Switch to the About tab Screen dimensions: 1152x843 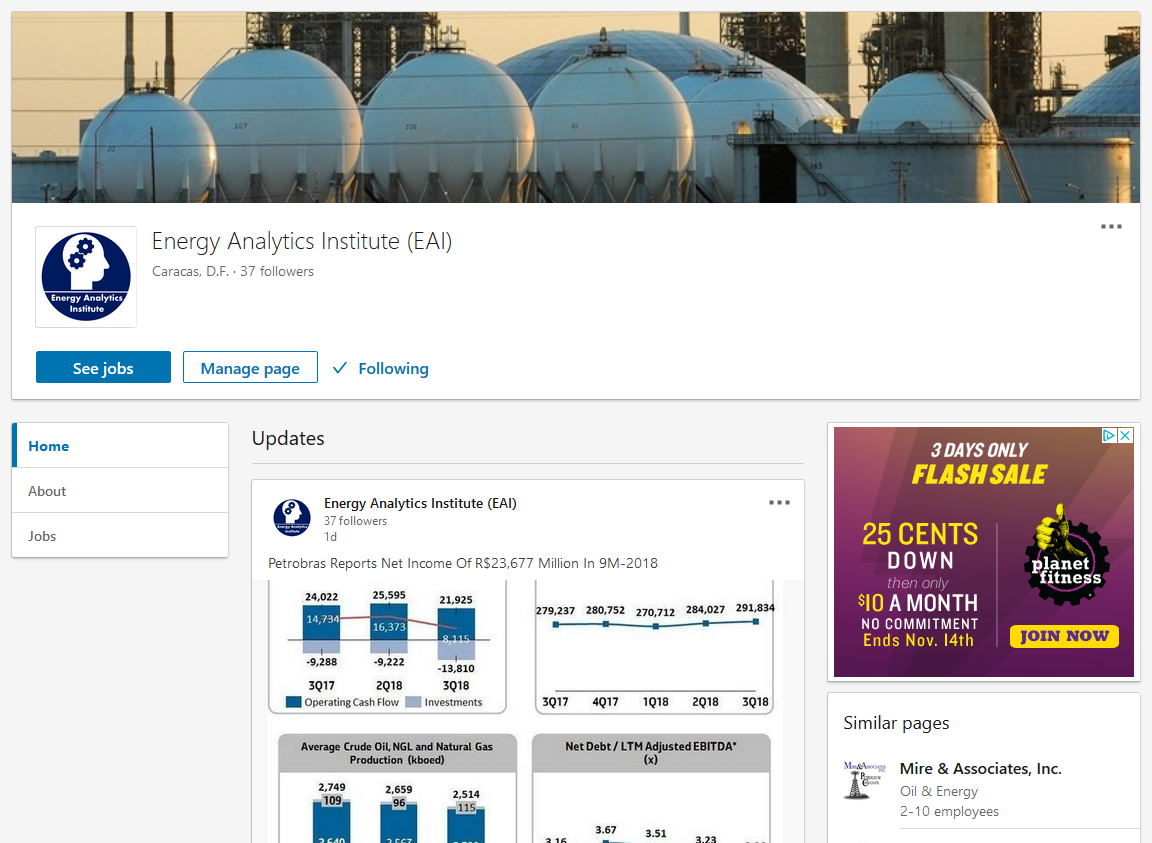[47, 491]
